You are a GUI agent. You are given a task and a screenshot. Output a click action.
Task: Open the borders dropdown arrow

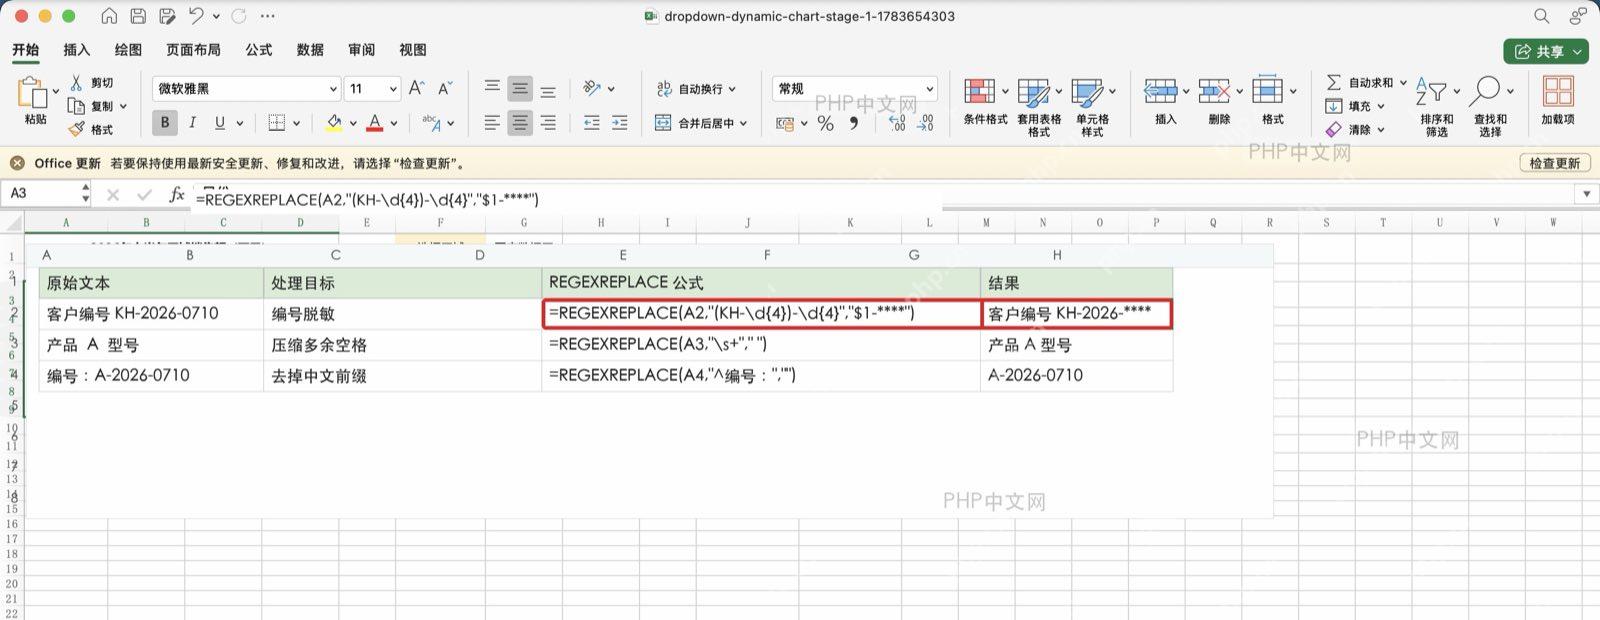point(297,123)
